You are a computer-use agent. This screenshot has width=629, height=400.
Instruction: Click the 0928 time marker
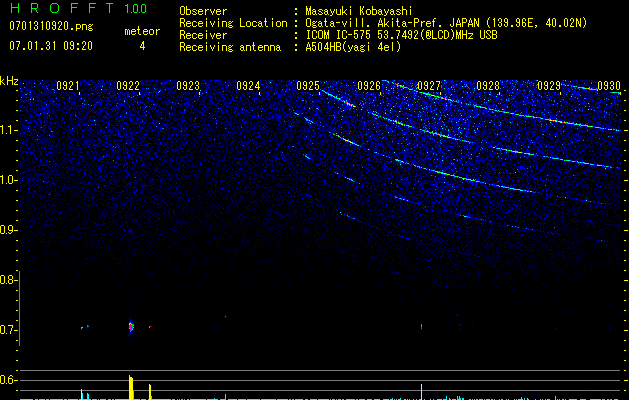488,85
